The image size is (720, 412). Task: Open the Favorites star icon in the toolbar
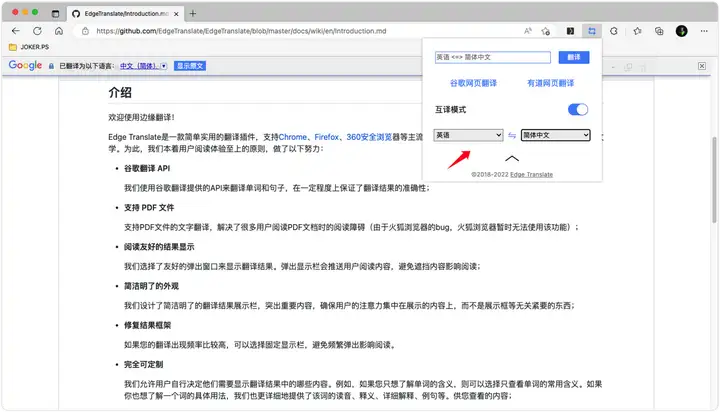(637, 31)
